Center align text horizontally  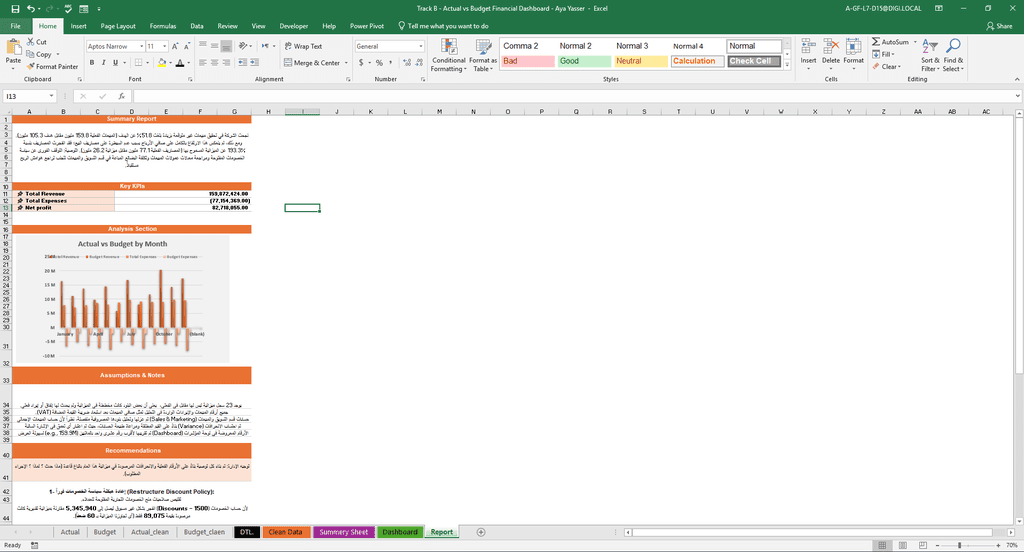214,63
